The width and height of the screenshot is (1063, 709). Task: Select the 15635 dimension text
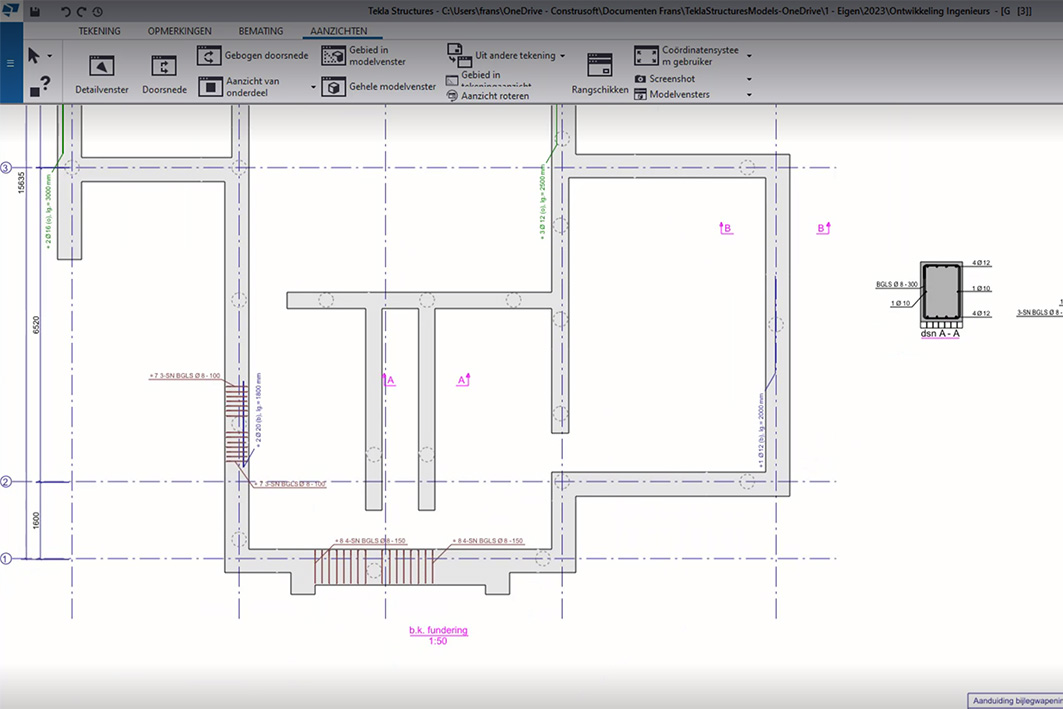tap(21, 182)
